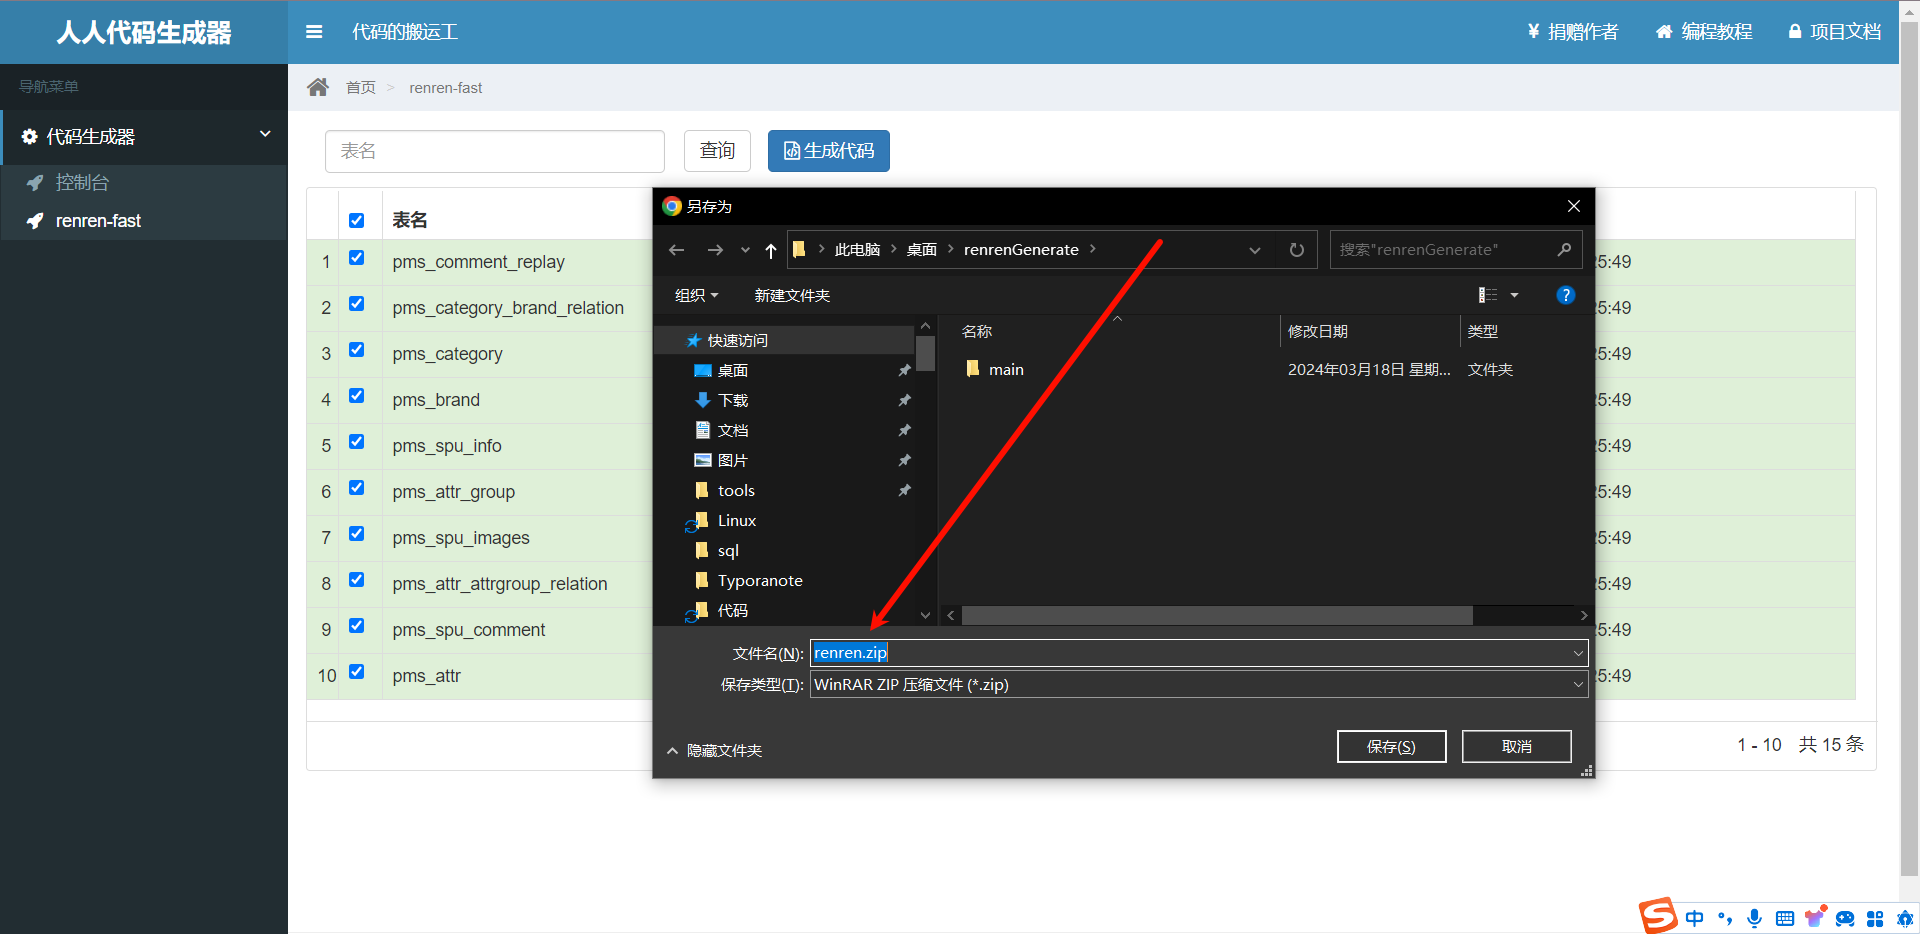Uncheck the pms_comment_replay row checkbox
The height and width of the screenshot is (934, 1920).
click(357, 258)
